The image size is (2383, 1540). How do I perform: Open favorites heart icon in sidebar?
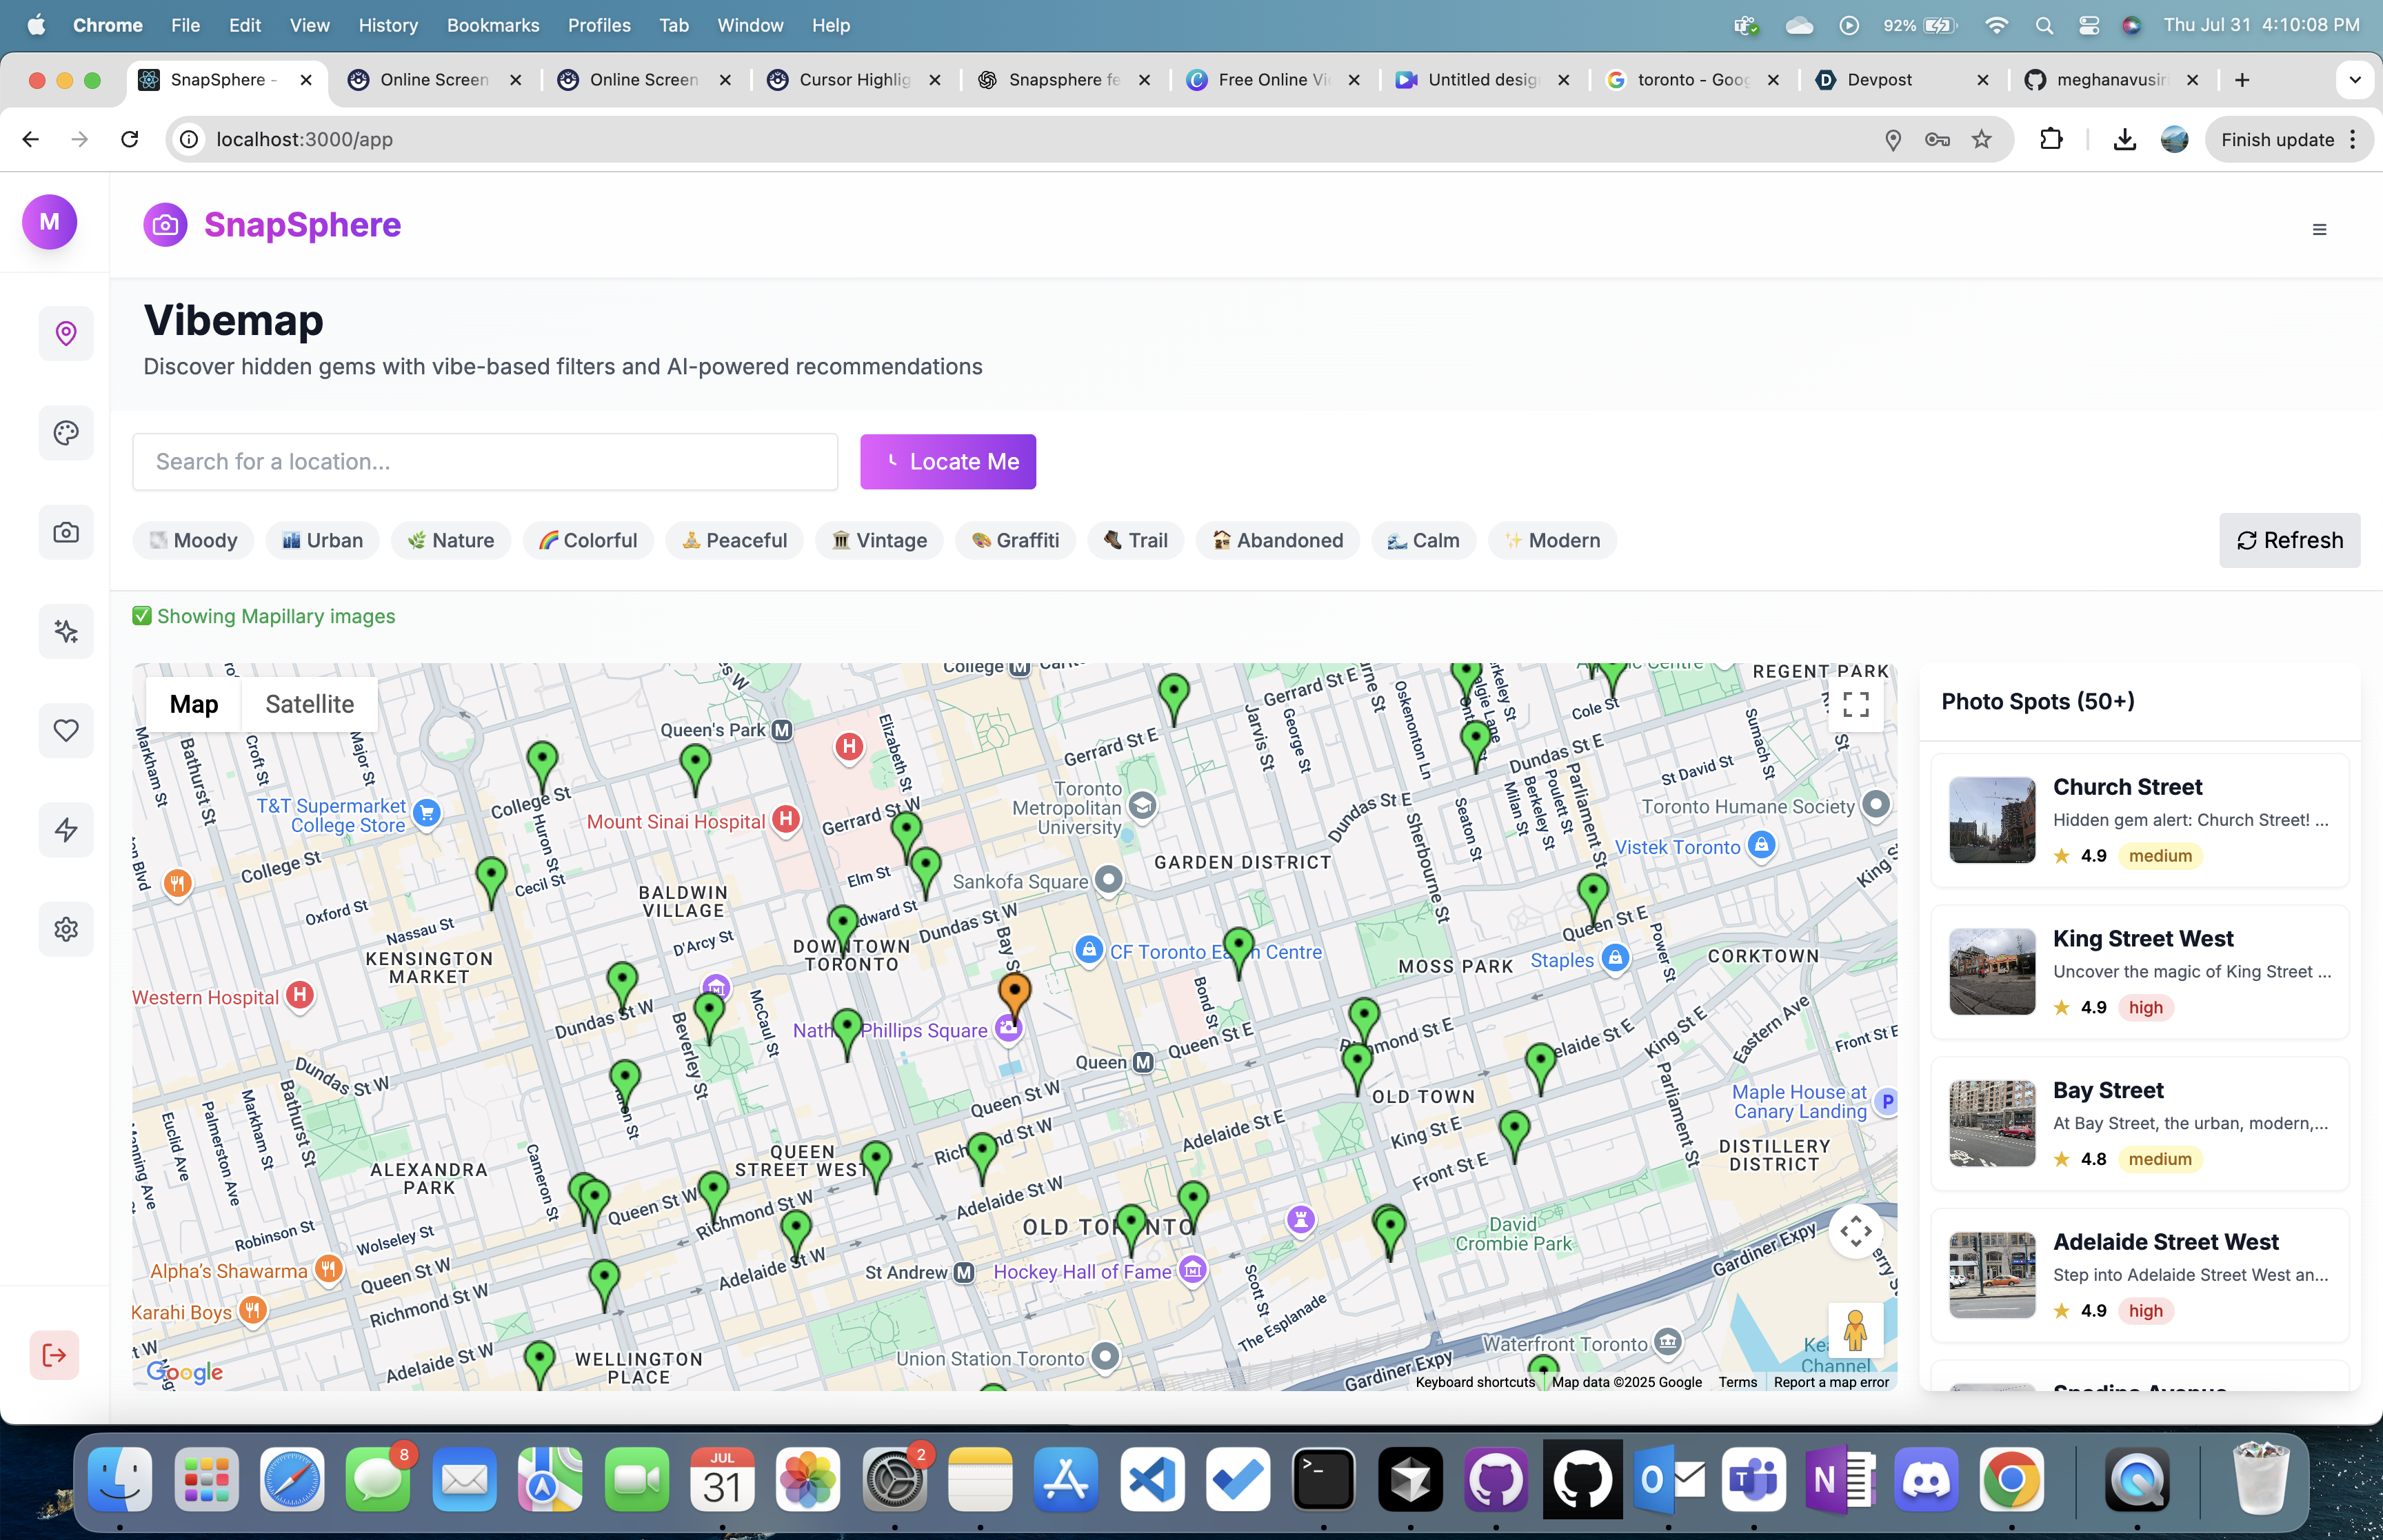pos(66,730)
